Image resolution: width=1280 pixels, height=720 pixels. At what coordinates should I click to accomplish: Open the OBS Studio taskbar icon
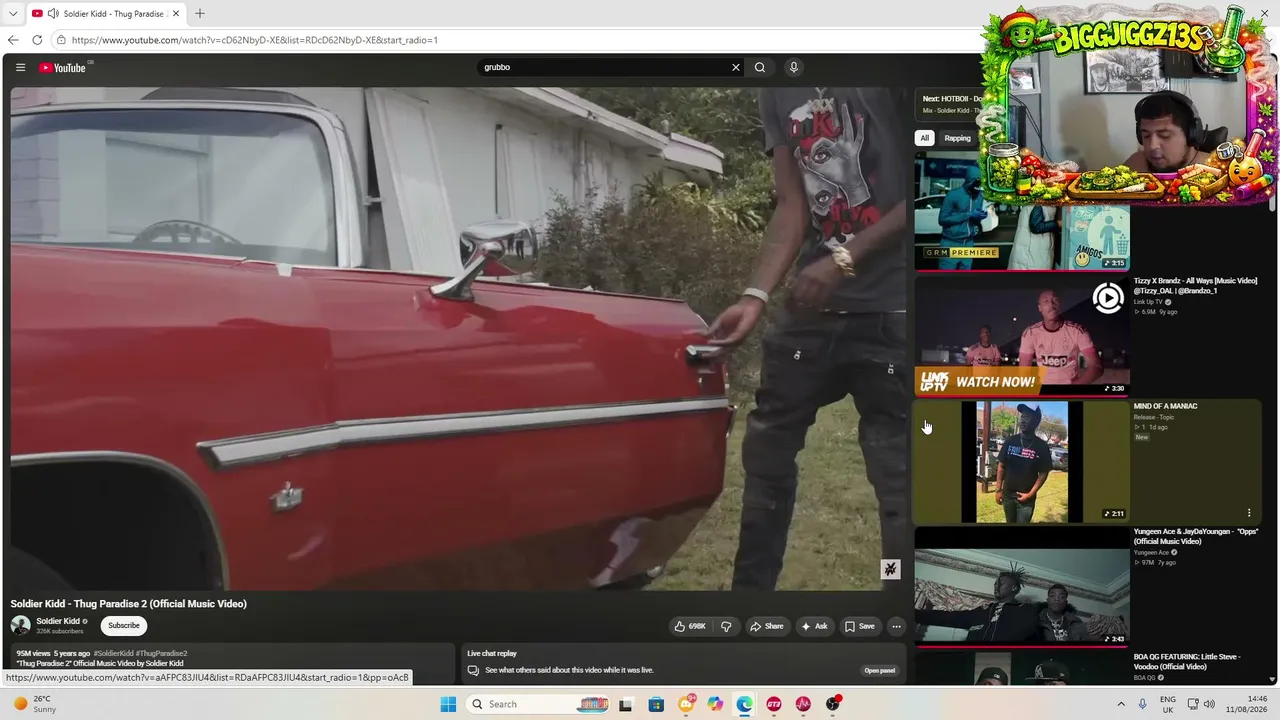pos(833,704)
